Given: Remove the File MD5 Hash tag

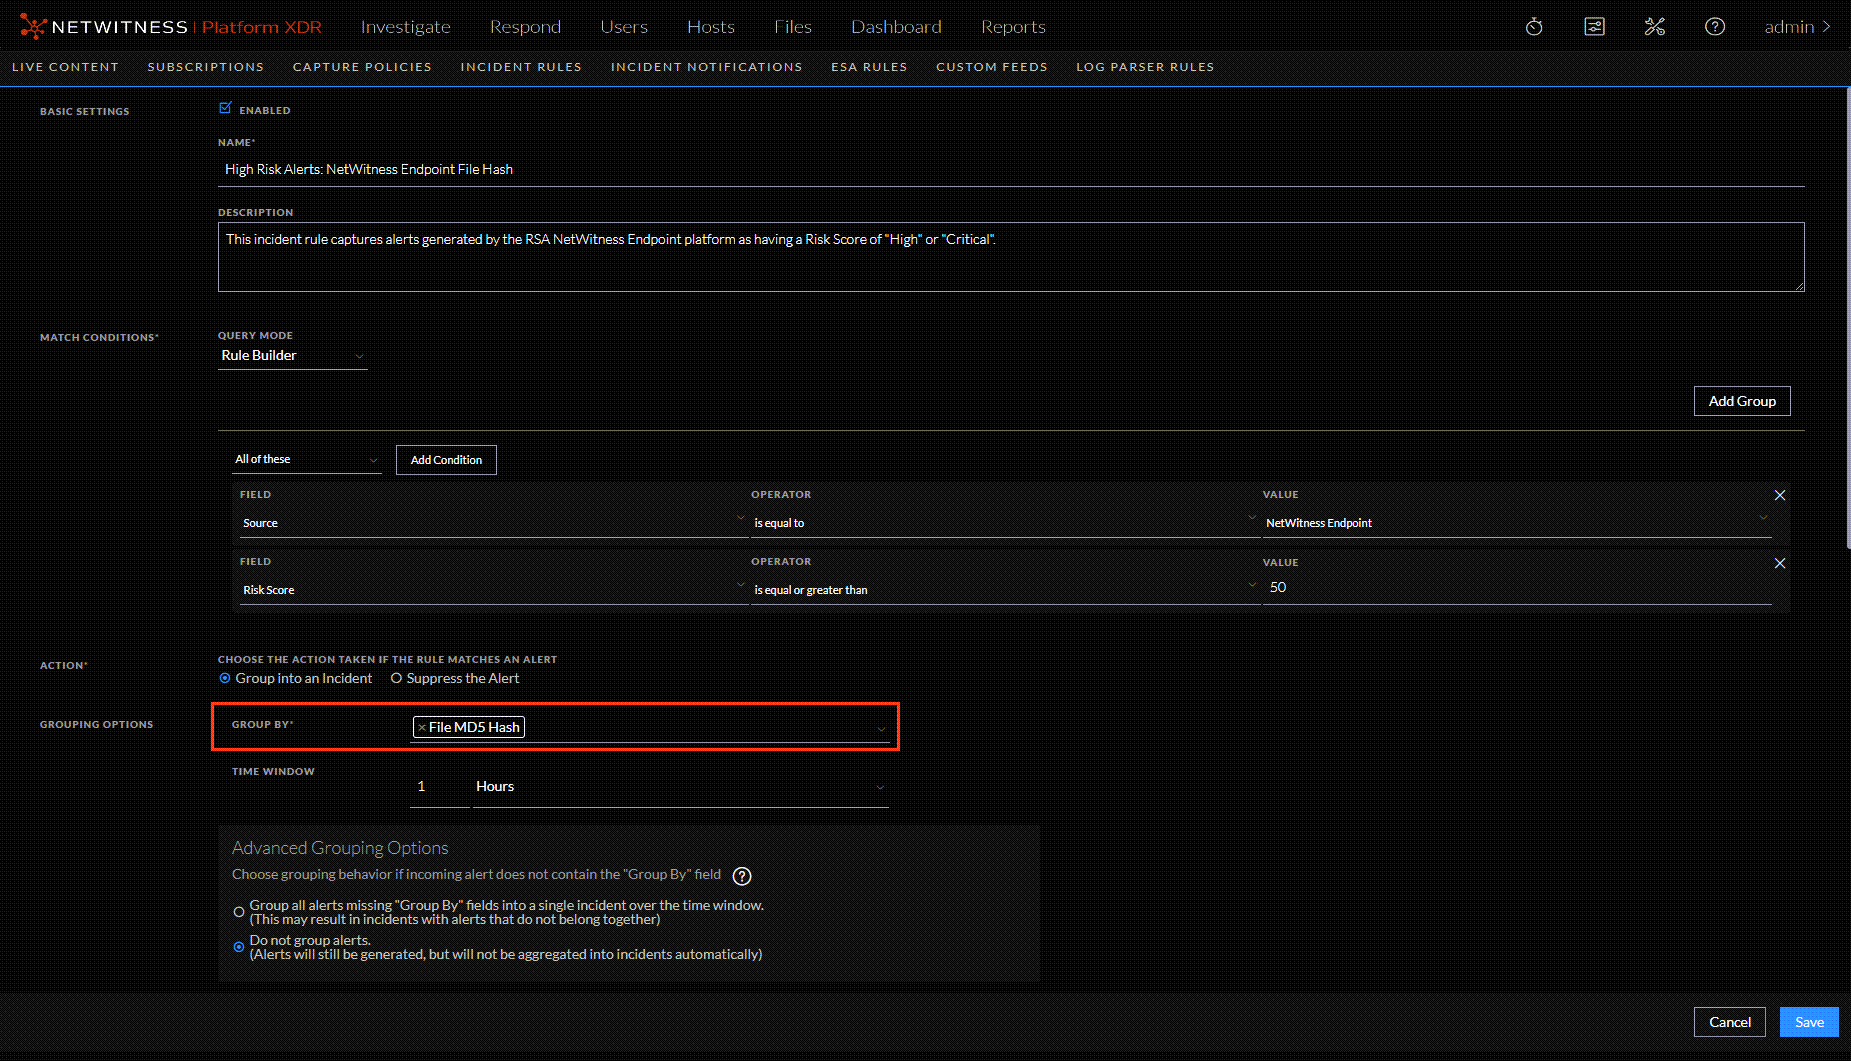Looking at the screenshot, I should 422,728.
